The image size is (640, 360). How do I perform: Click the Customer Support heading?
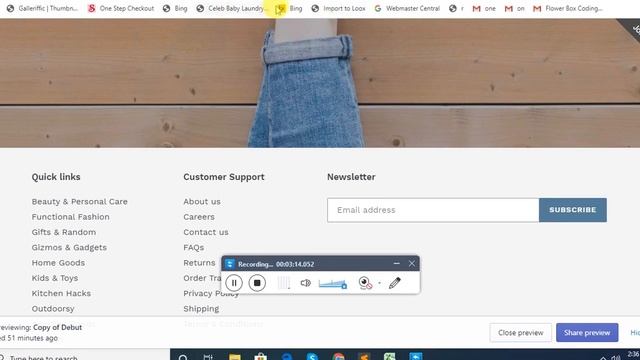[224, 177]
